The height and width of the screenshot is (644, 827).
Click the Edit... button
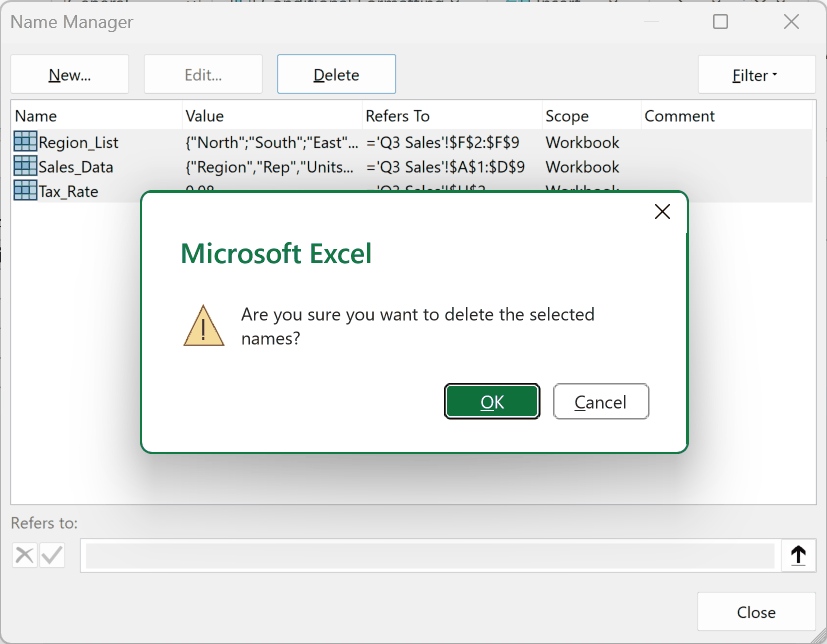click(x=203, y=74)
